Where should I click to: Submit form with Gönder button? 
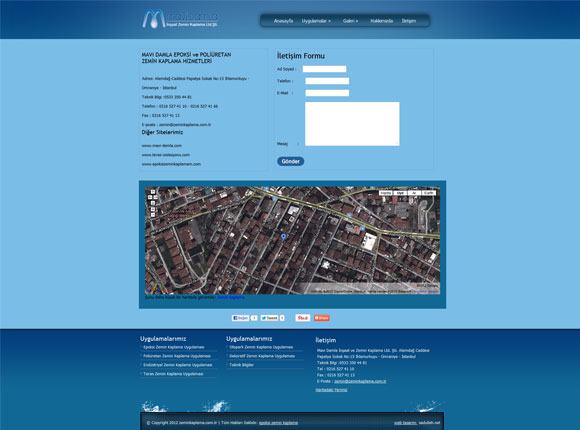[x=291, y=161]
